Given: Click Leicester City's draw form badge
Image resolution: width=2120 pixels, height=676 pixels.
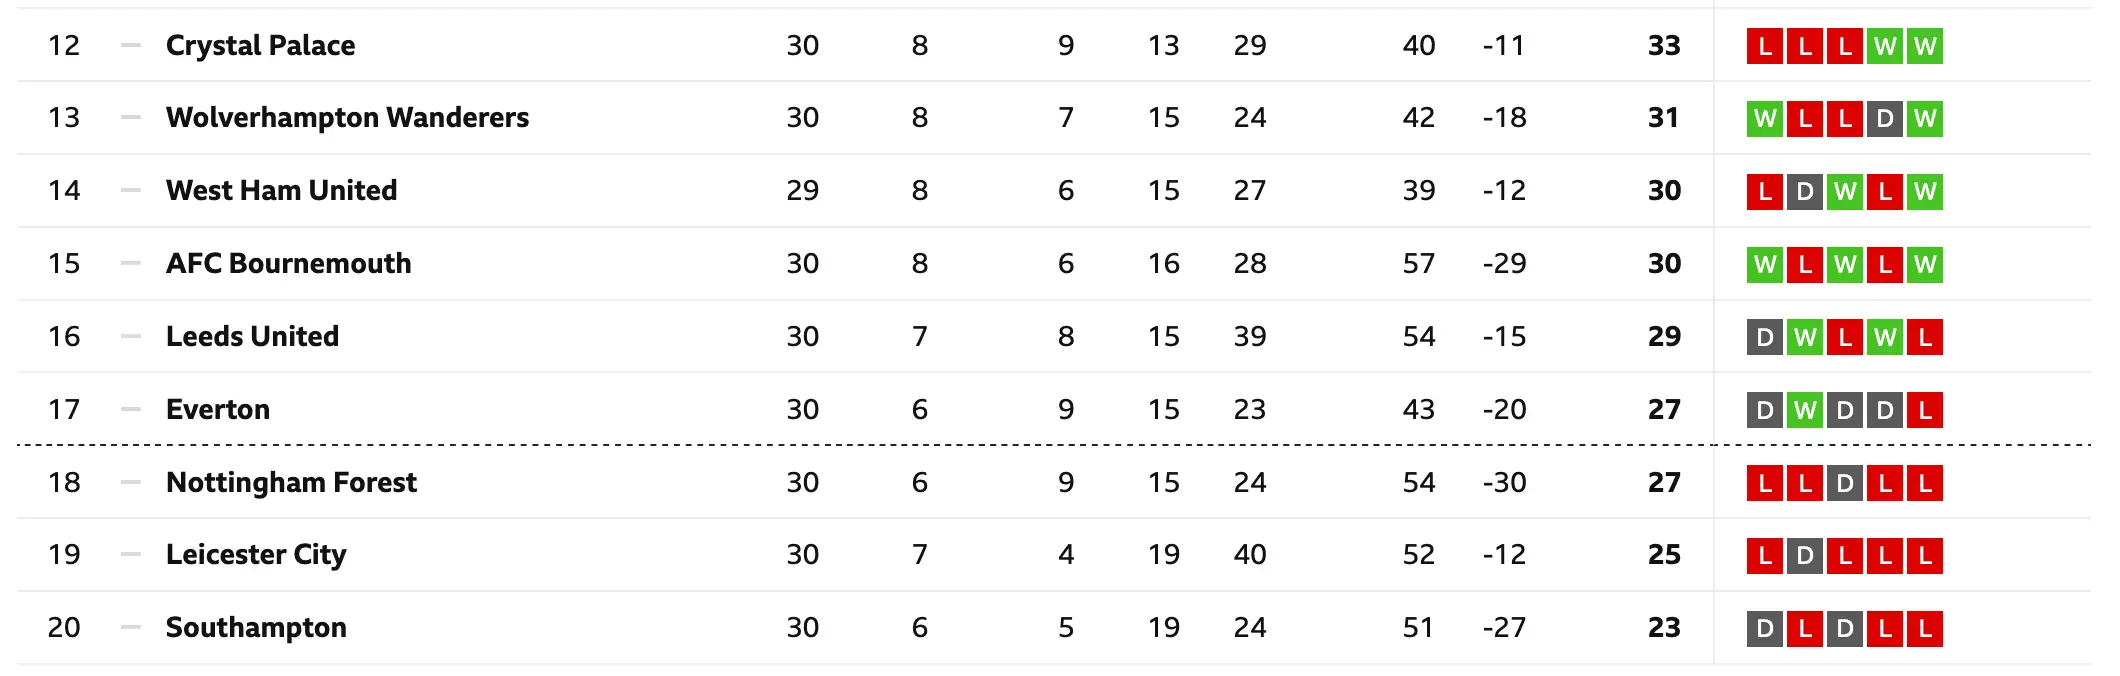Looking at the screenshot, I should 1804,556.
